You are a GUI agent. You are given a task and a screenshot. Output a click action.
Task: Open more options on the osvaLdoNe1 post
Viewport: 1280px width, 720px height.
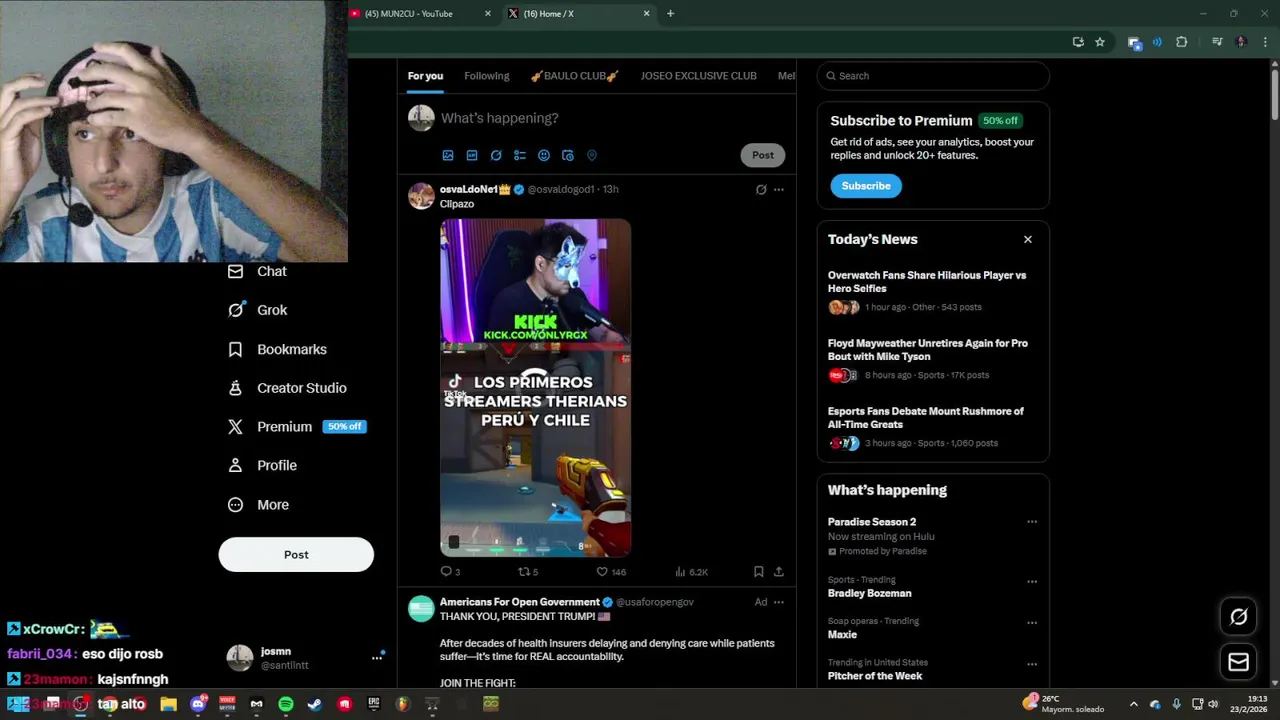[779, 189]
